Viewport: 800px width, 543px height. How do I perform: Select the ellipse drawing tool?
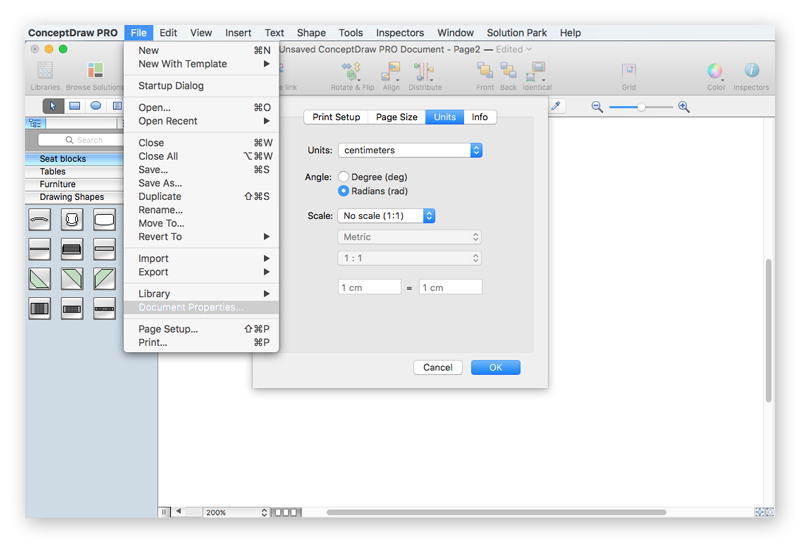pos(95,106)
